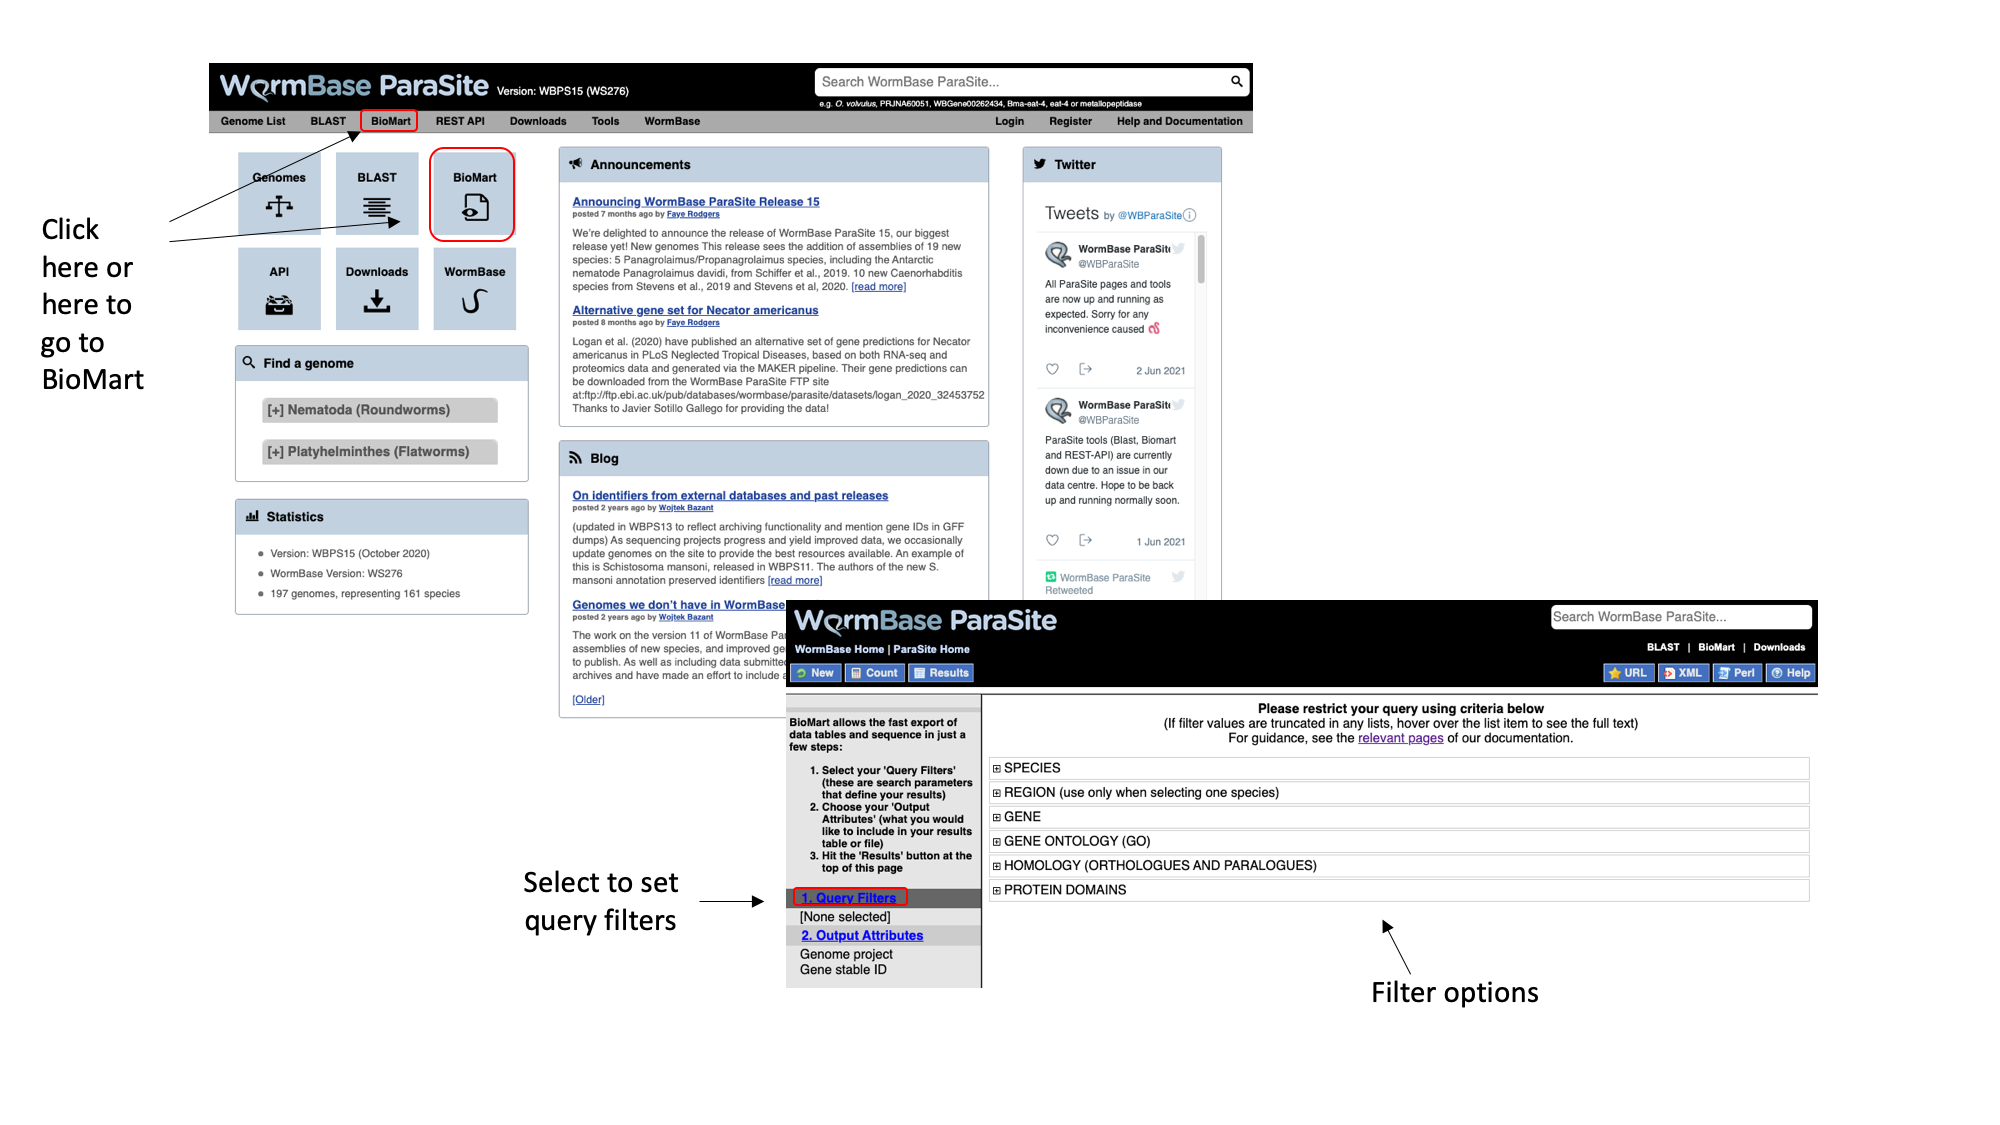Open Genomes we don't have in WormBase post
2000x1125 pixels.
pos(678,605)
